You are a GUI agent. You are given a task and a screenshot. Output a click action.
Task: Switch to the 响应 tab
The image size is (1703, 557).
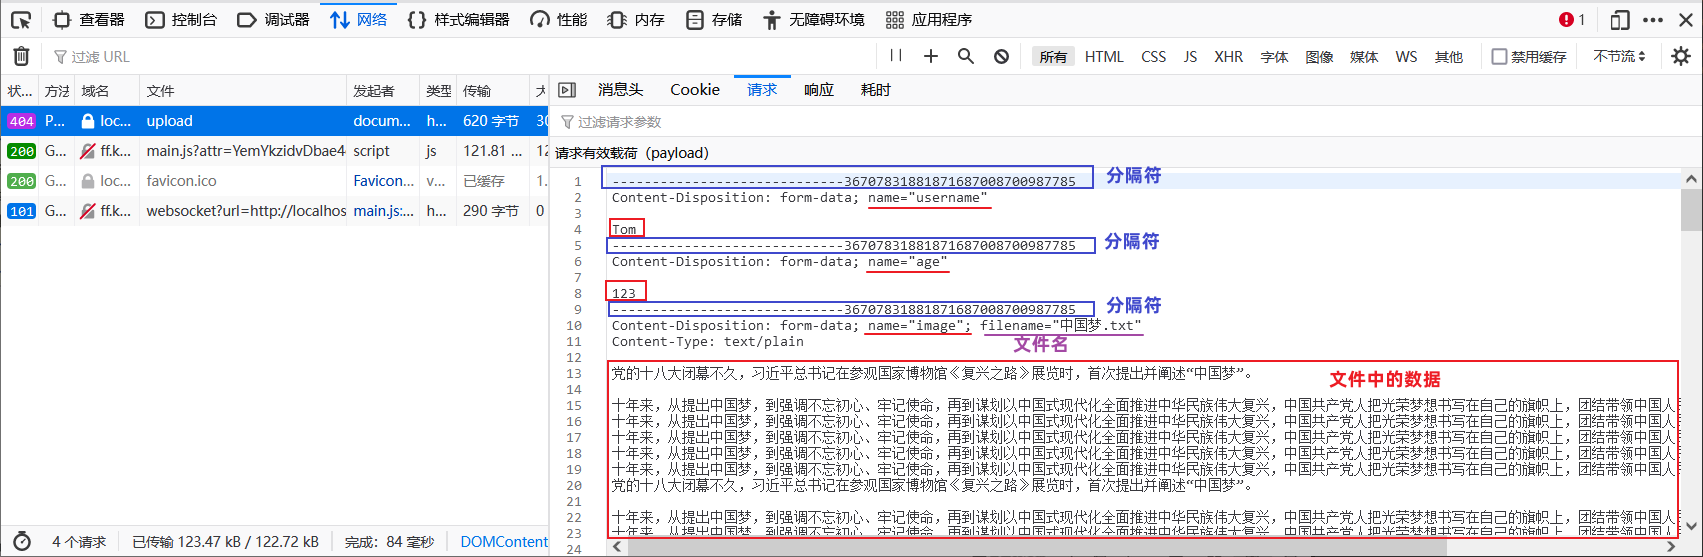819,90
